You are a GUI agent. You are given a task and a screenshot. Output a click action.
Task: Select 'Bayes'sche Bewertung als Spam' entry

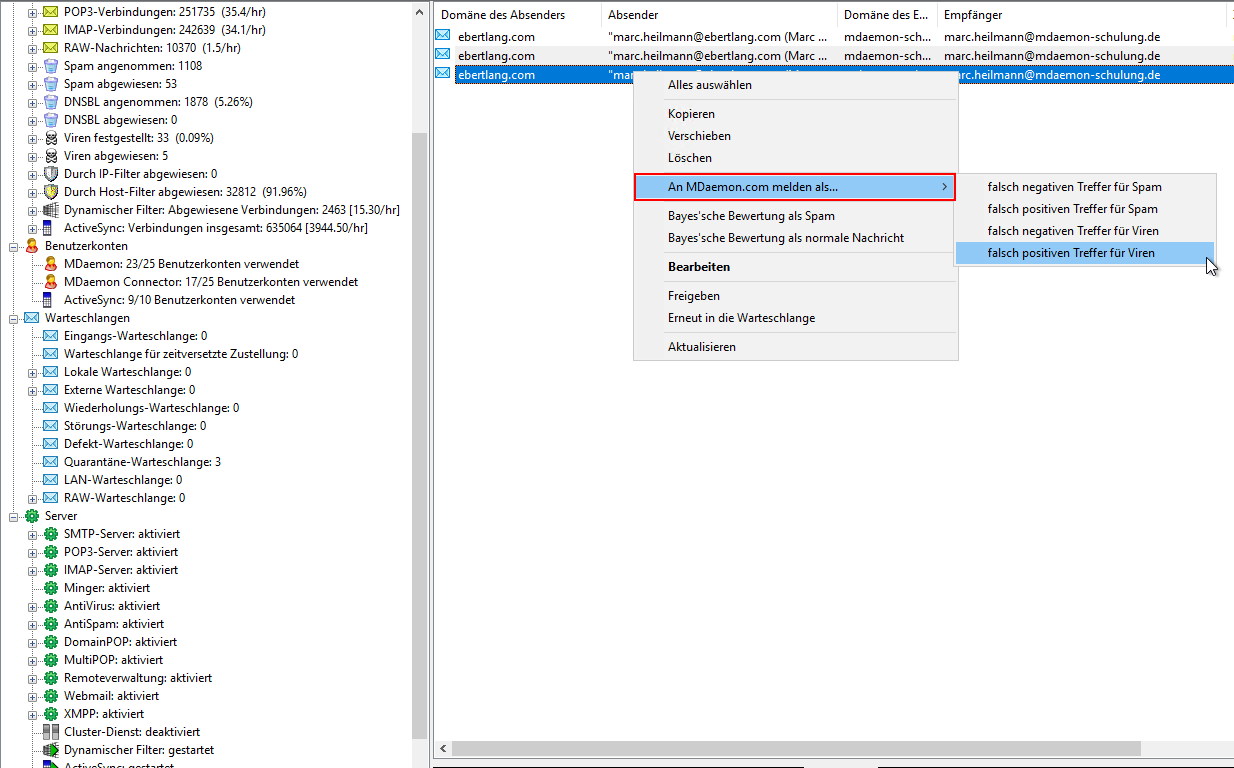pyautogui.click(x=751, y=216)
